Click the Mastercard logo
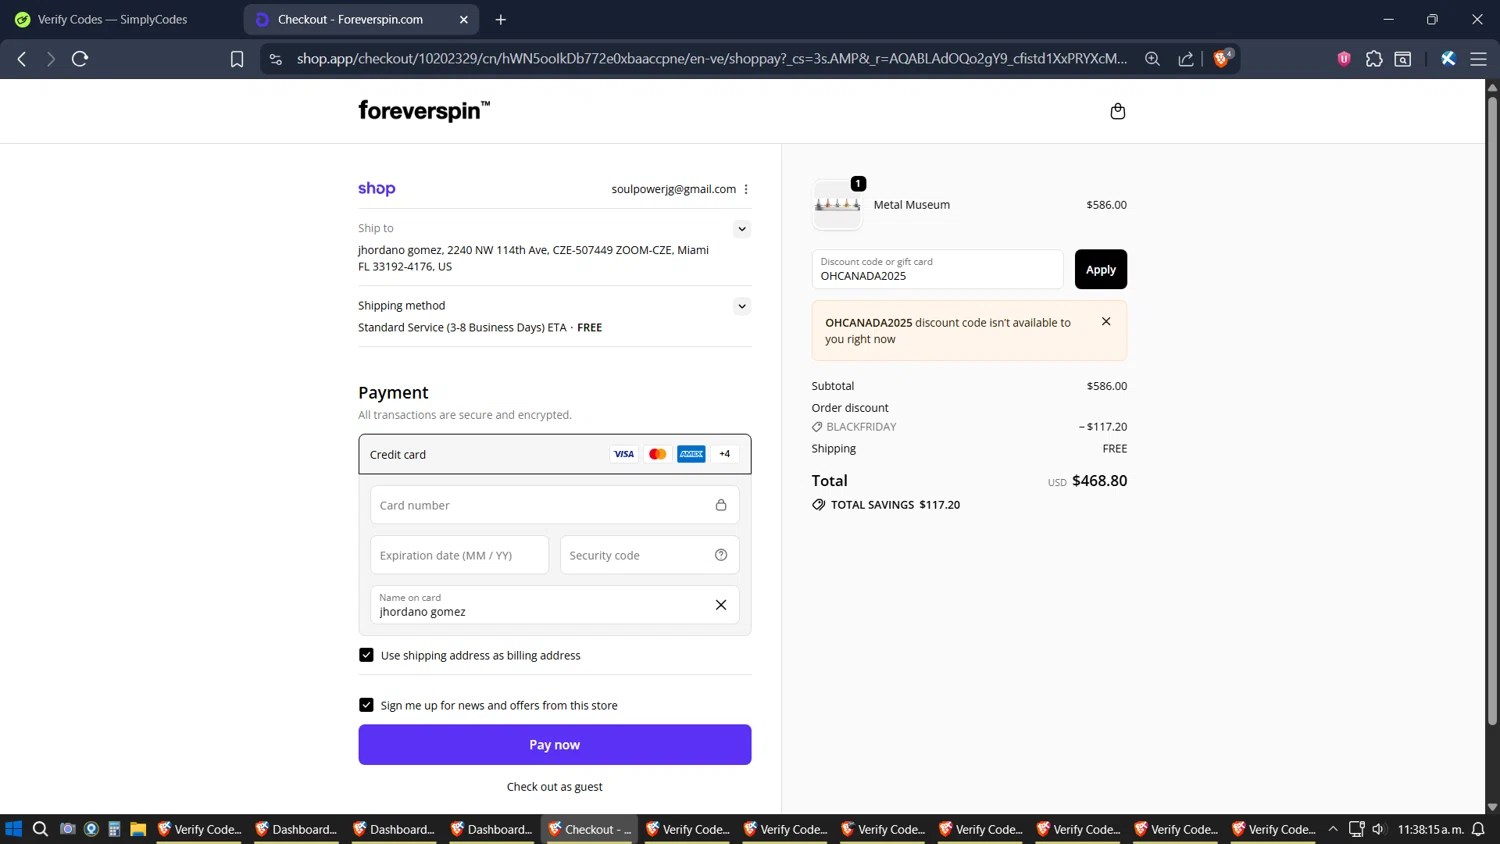Viewport: 1500px width, 844px height. pos(657,454)
